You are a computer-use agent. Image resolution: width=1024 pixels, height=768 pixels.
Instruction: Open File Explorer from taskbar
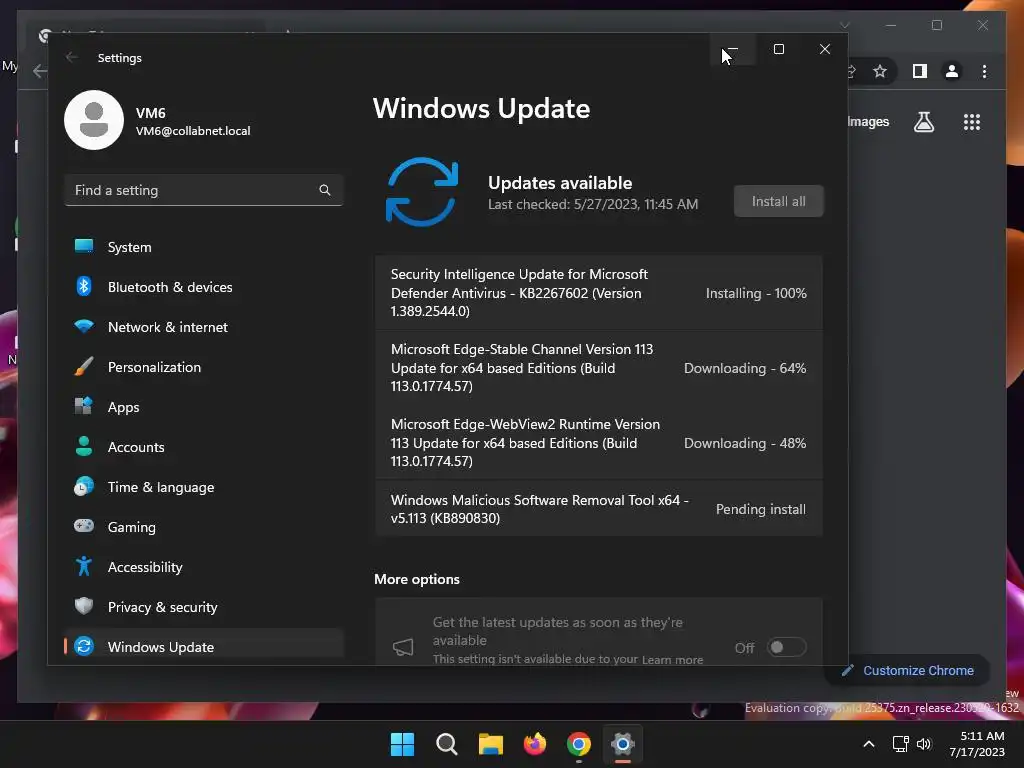490,744
